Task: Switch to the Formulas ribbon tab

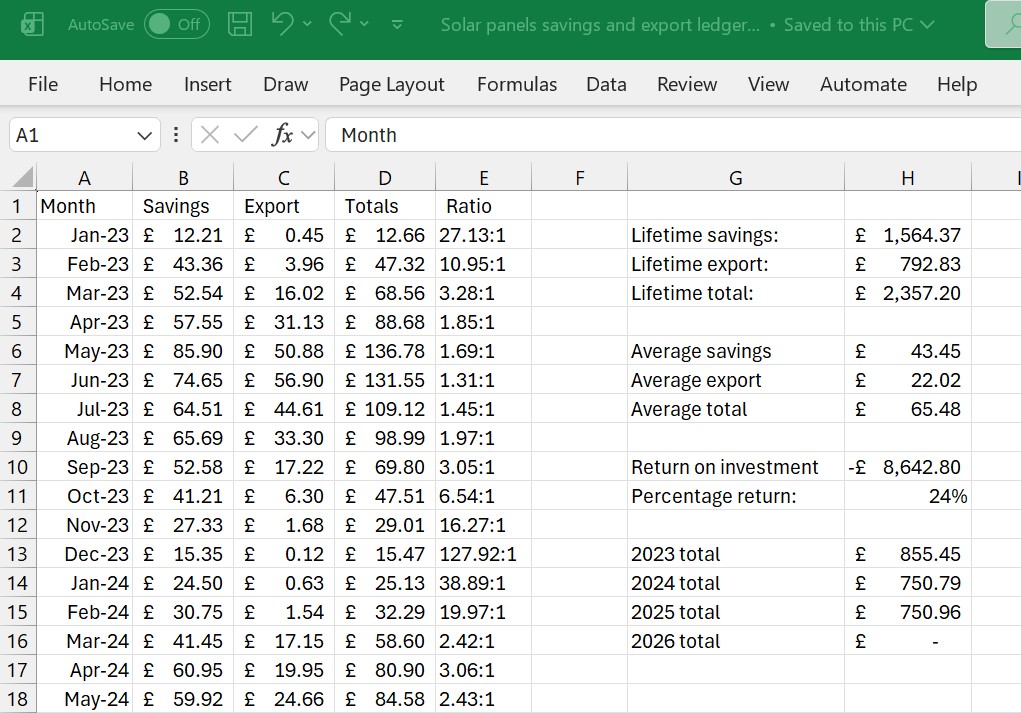Action: point(517,85)
